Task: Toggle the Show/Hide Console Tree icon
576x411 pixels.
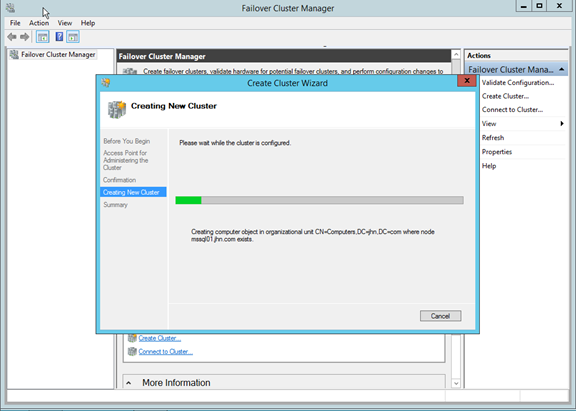Action: tap(43, 37)
